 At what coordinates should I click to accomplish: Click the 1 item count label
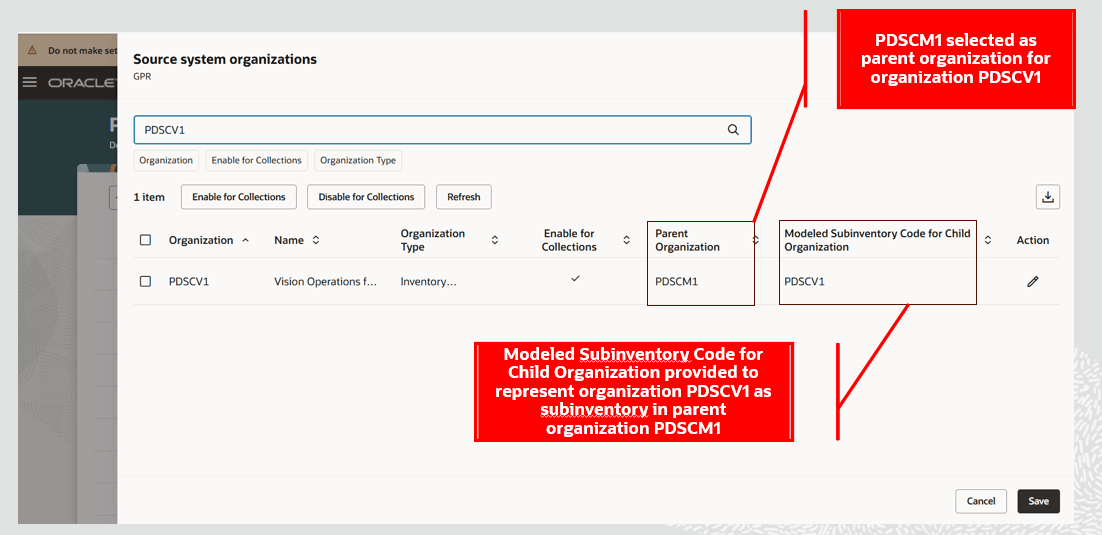coord(149,197)
